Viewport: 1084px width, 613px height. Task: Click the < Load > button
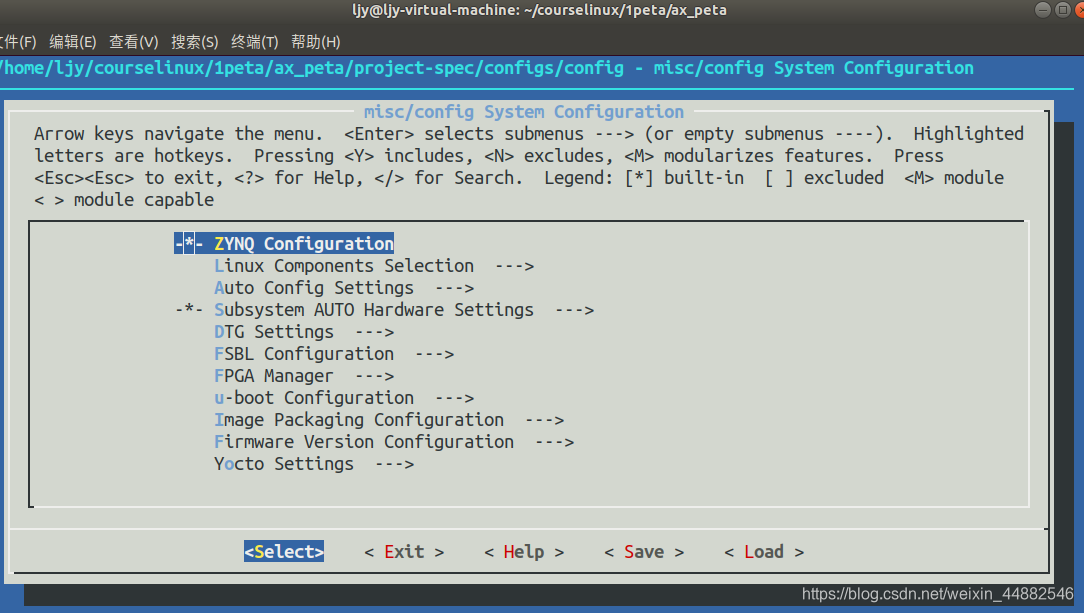763,551
